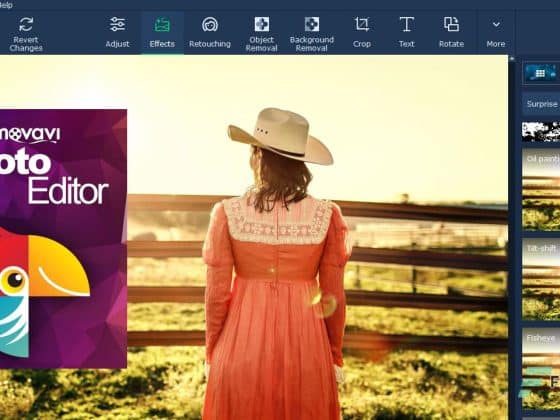Open the Rotate tool
The width and height of the screenshot is (560, 420).
click(x=451, y=33)
